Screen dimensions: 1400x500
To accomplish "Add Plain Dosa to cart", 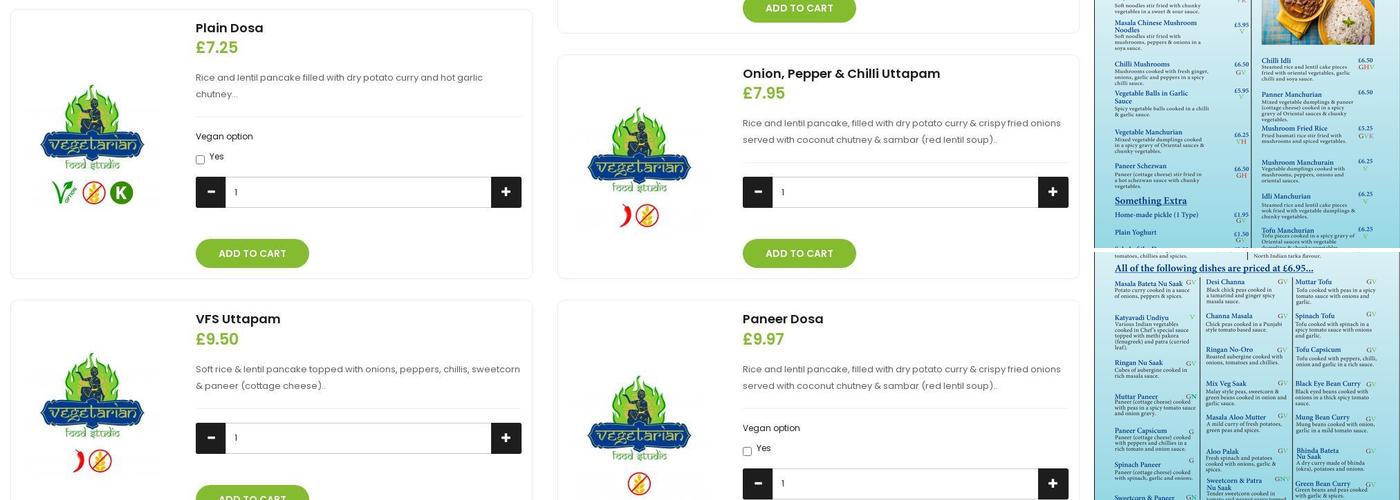I will coord(252,254).
